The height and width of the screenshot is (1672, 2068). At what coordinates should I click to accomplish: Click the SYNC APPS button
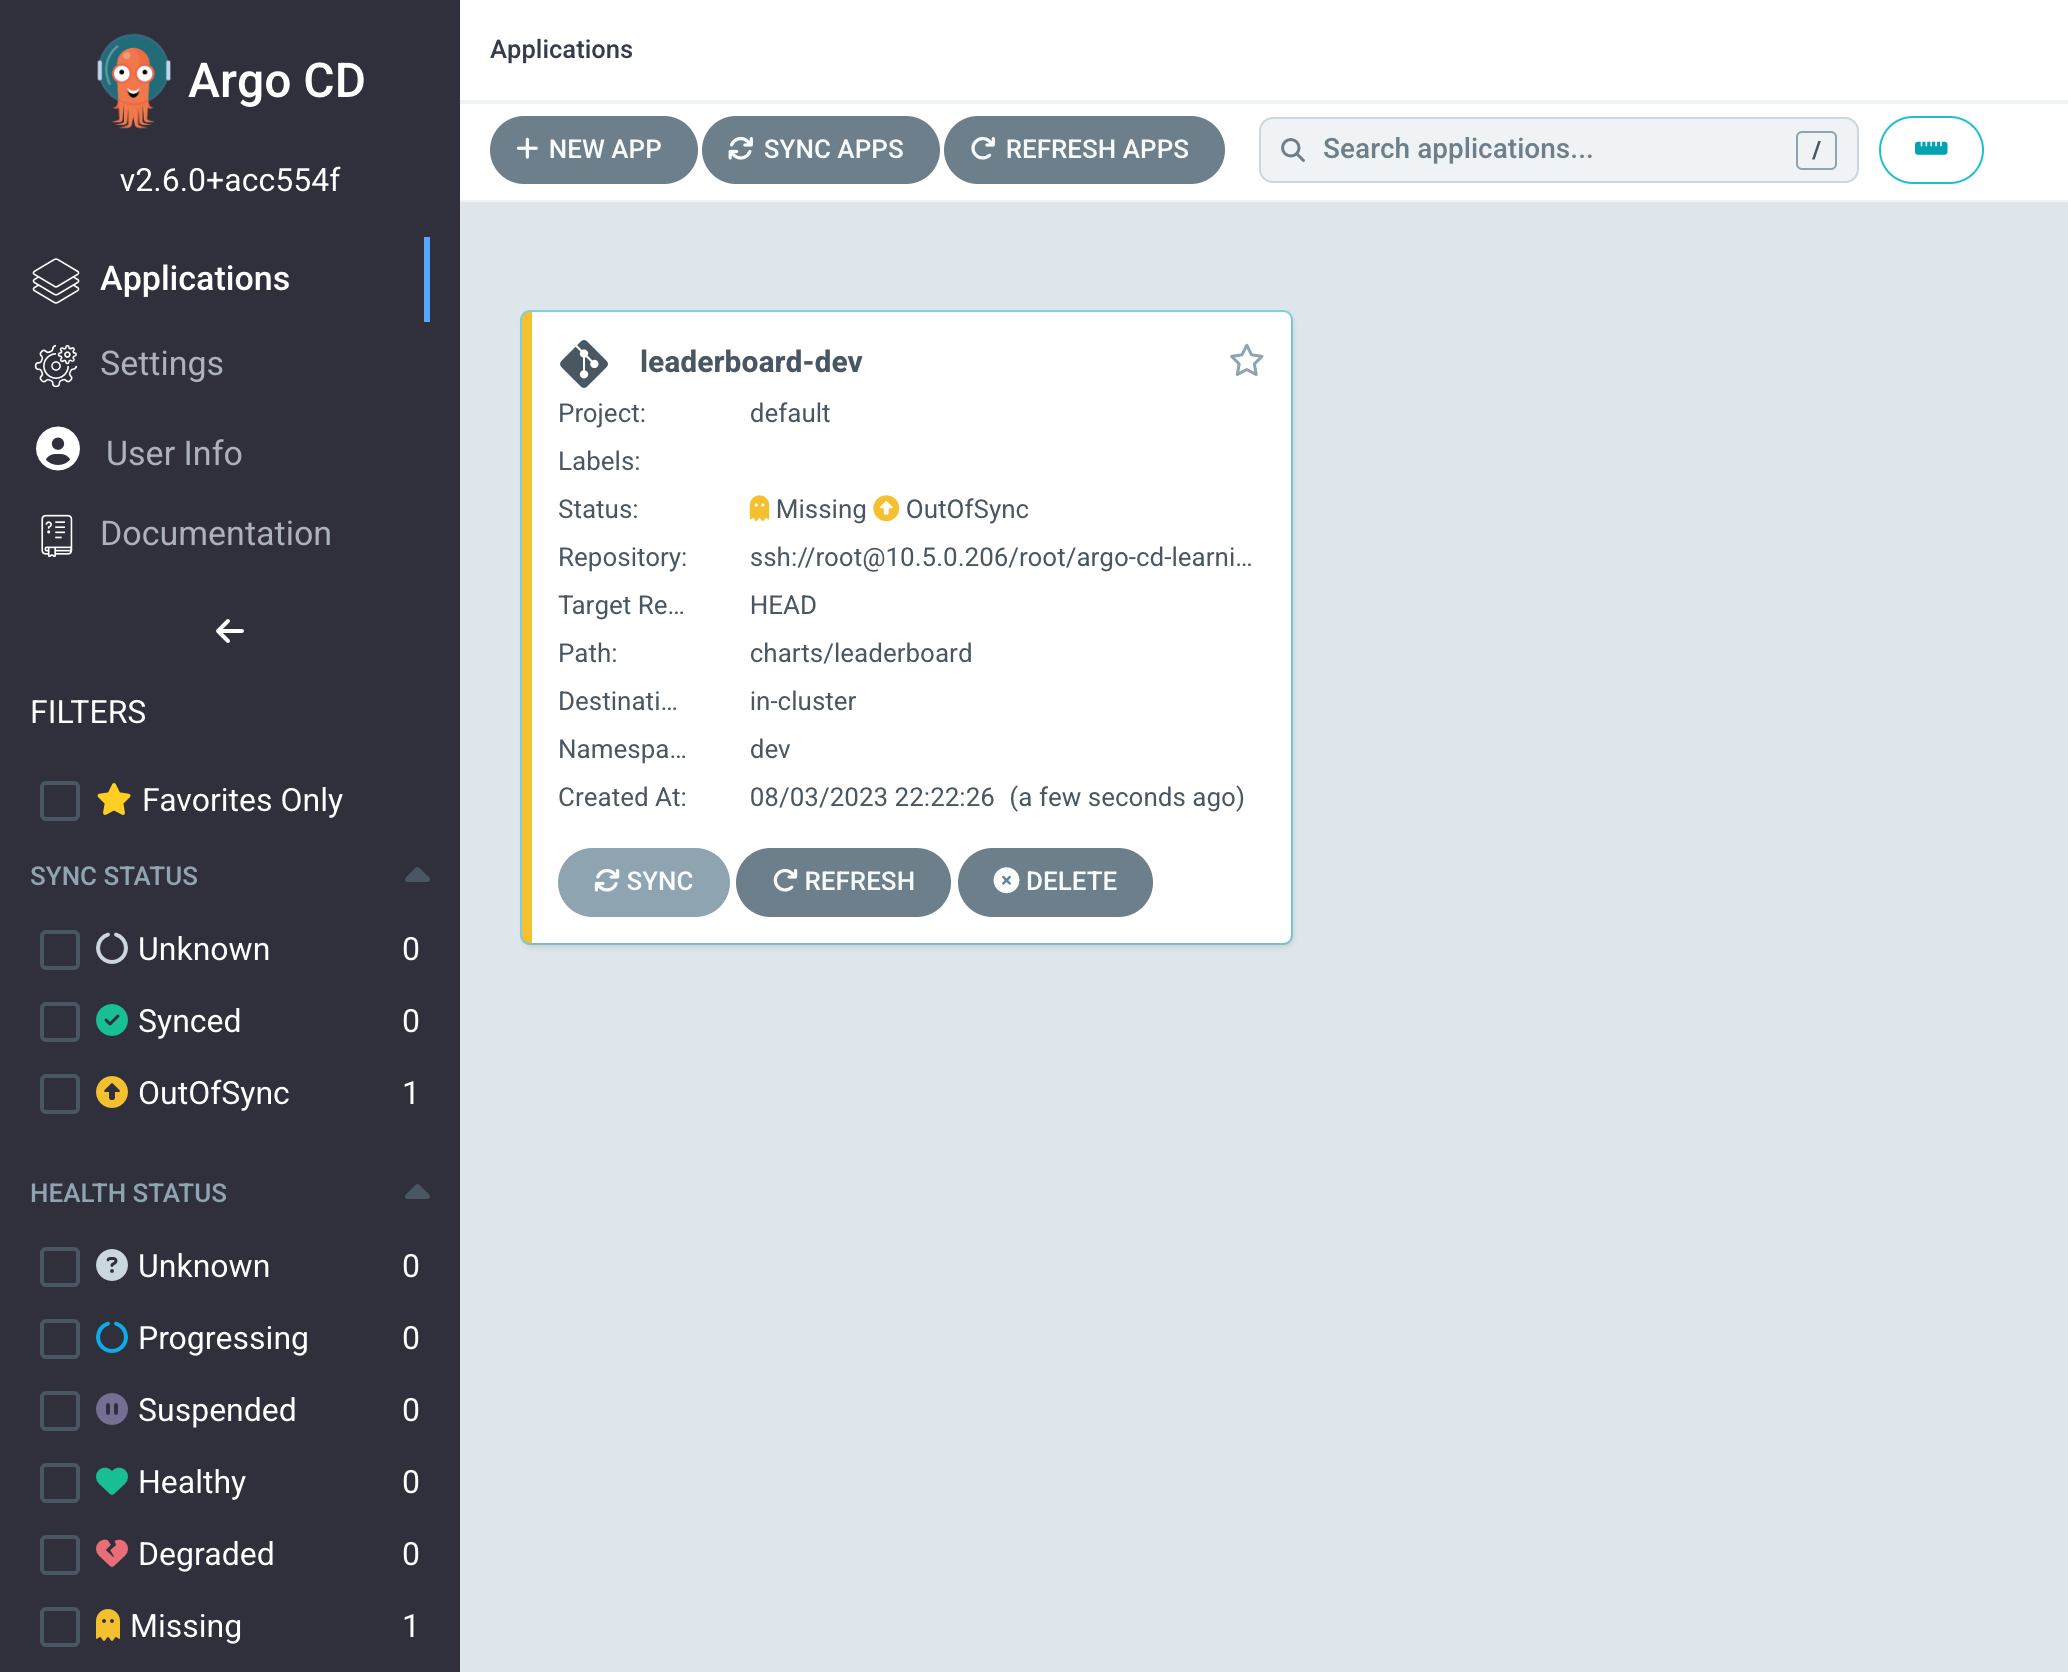[x=821, y=148]
